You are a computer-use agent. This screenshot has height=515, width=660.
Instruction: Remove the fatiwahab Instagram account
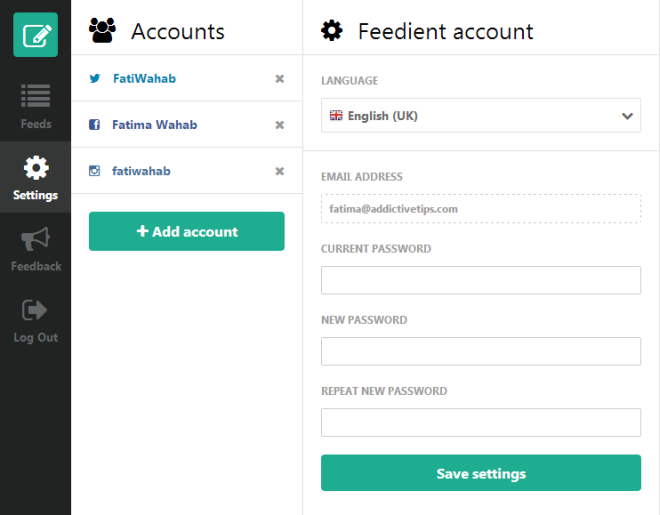point(279,171)
